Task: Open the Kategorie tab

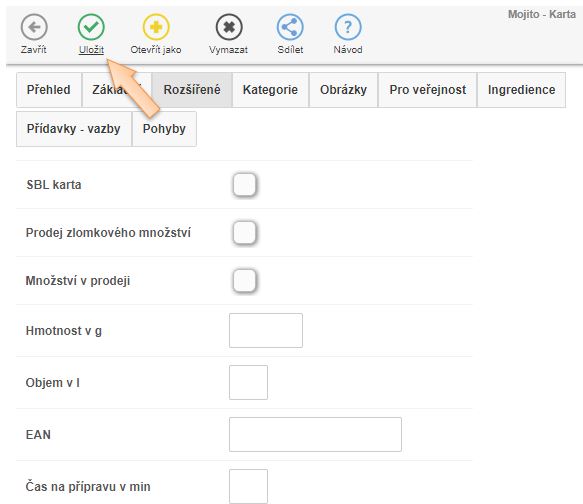Action: (270, 90)
